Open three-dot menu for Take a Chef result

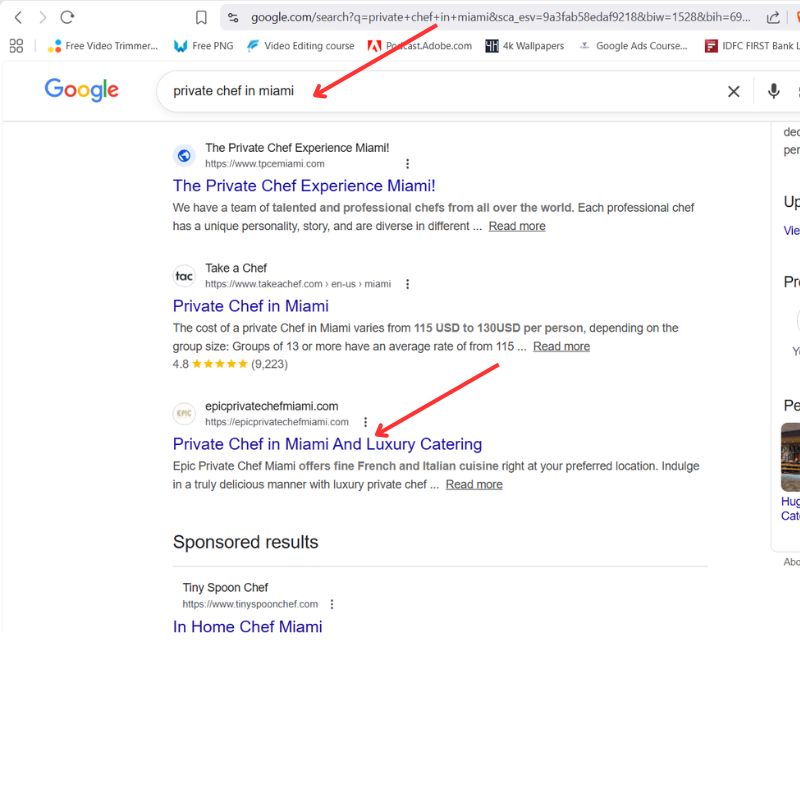tap(407, 284)
